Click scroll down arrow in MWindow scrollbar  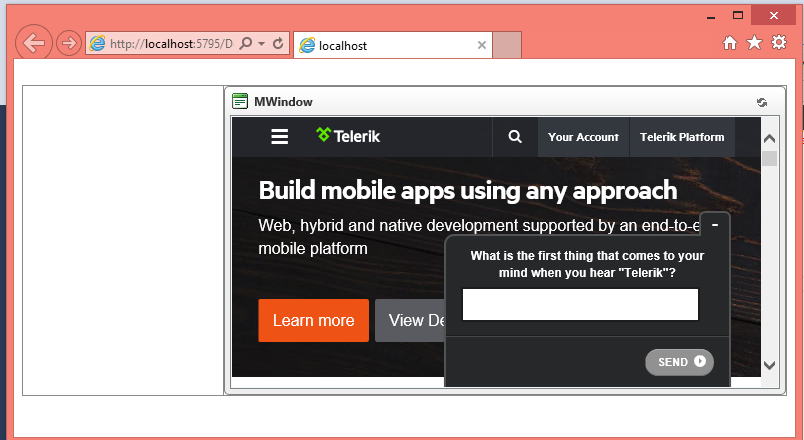pos(769,365)
